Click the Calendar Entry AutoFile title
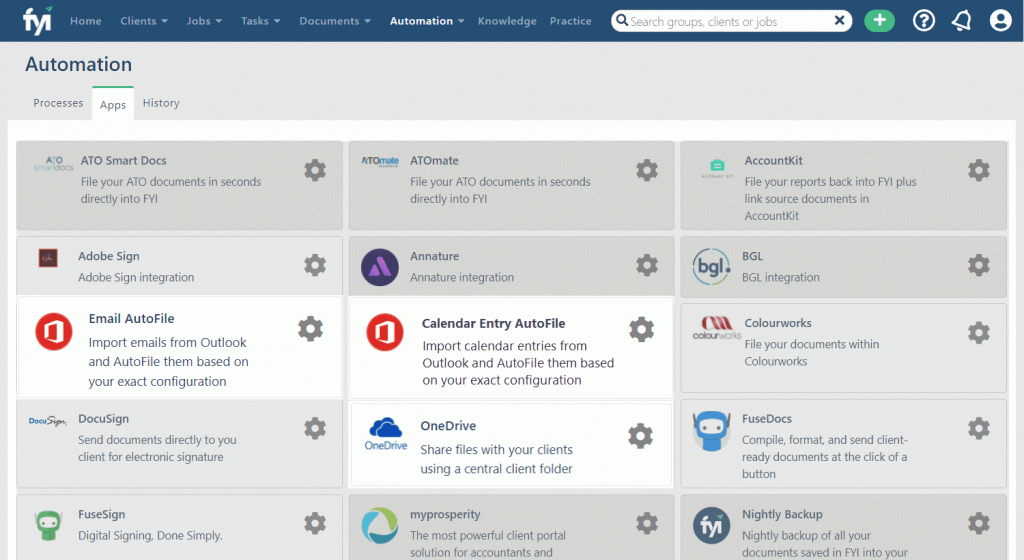 [x=493, y=323]
